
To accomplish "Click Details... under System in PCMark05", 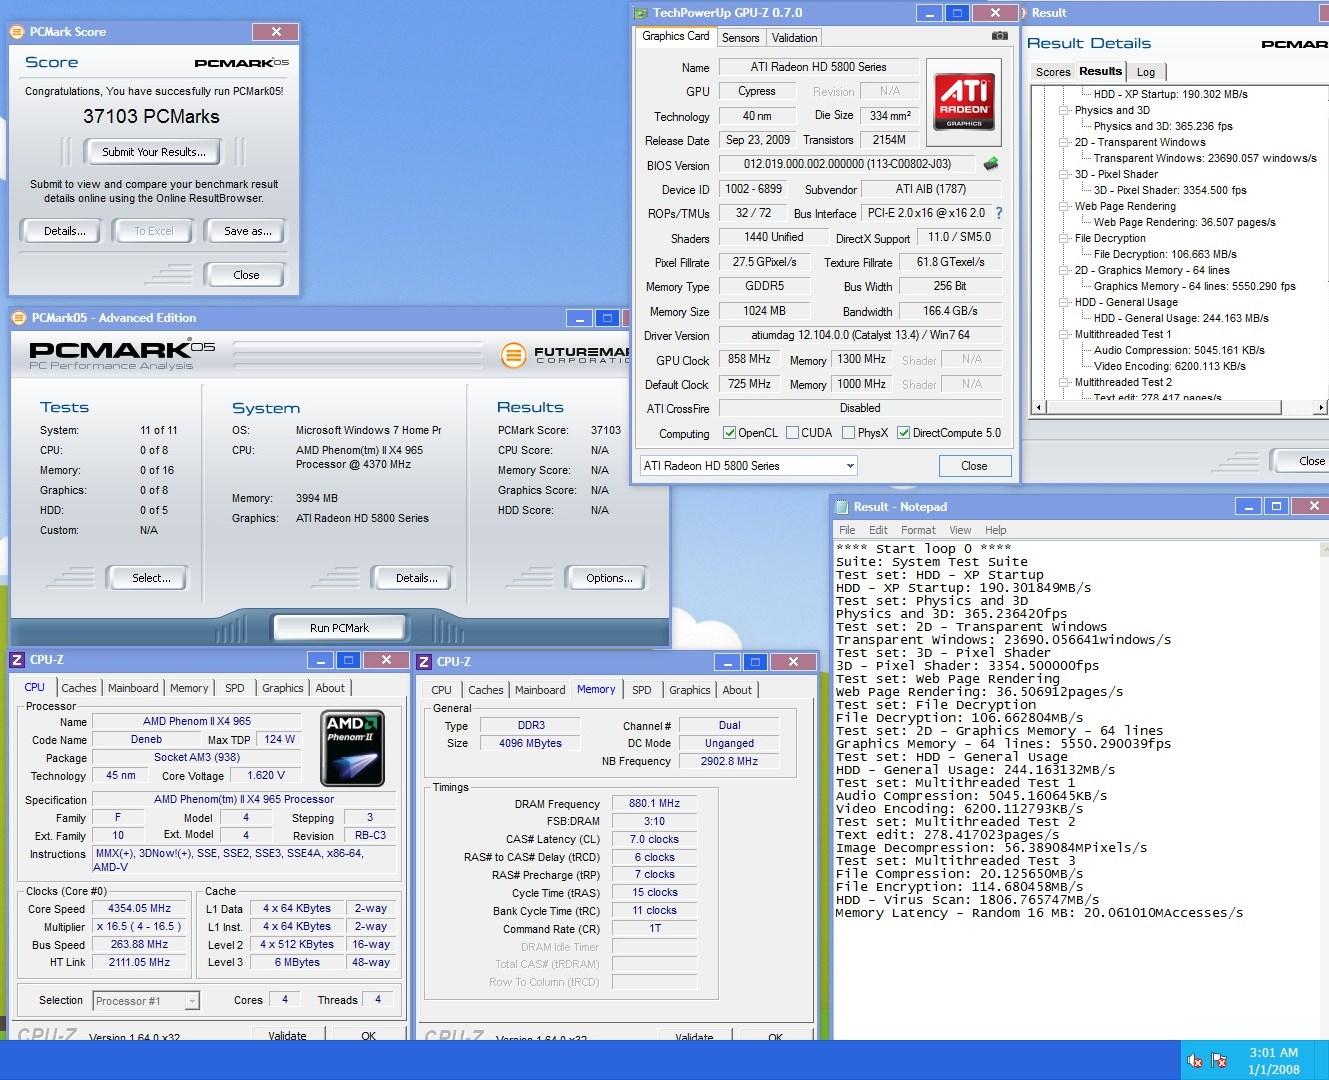I will [416, 578].
